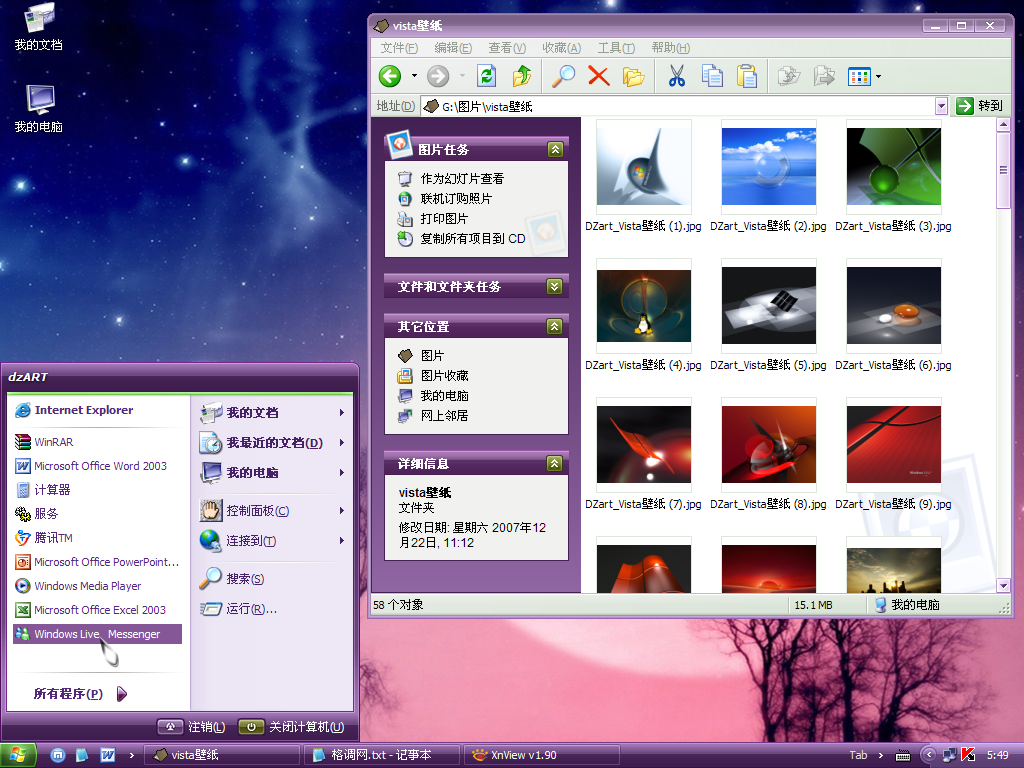Viewport: 1024px width, 768px height.
Task: Click the Views toolbar icon
Action: pyautogui.click(x=859, y=76)
